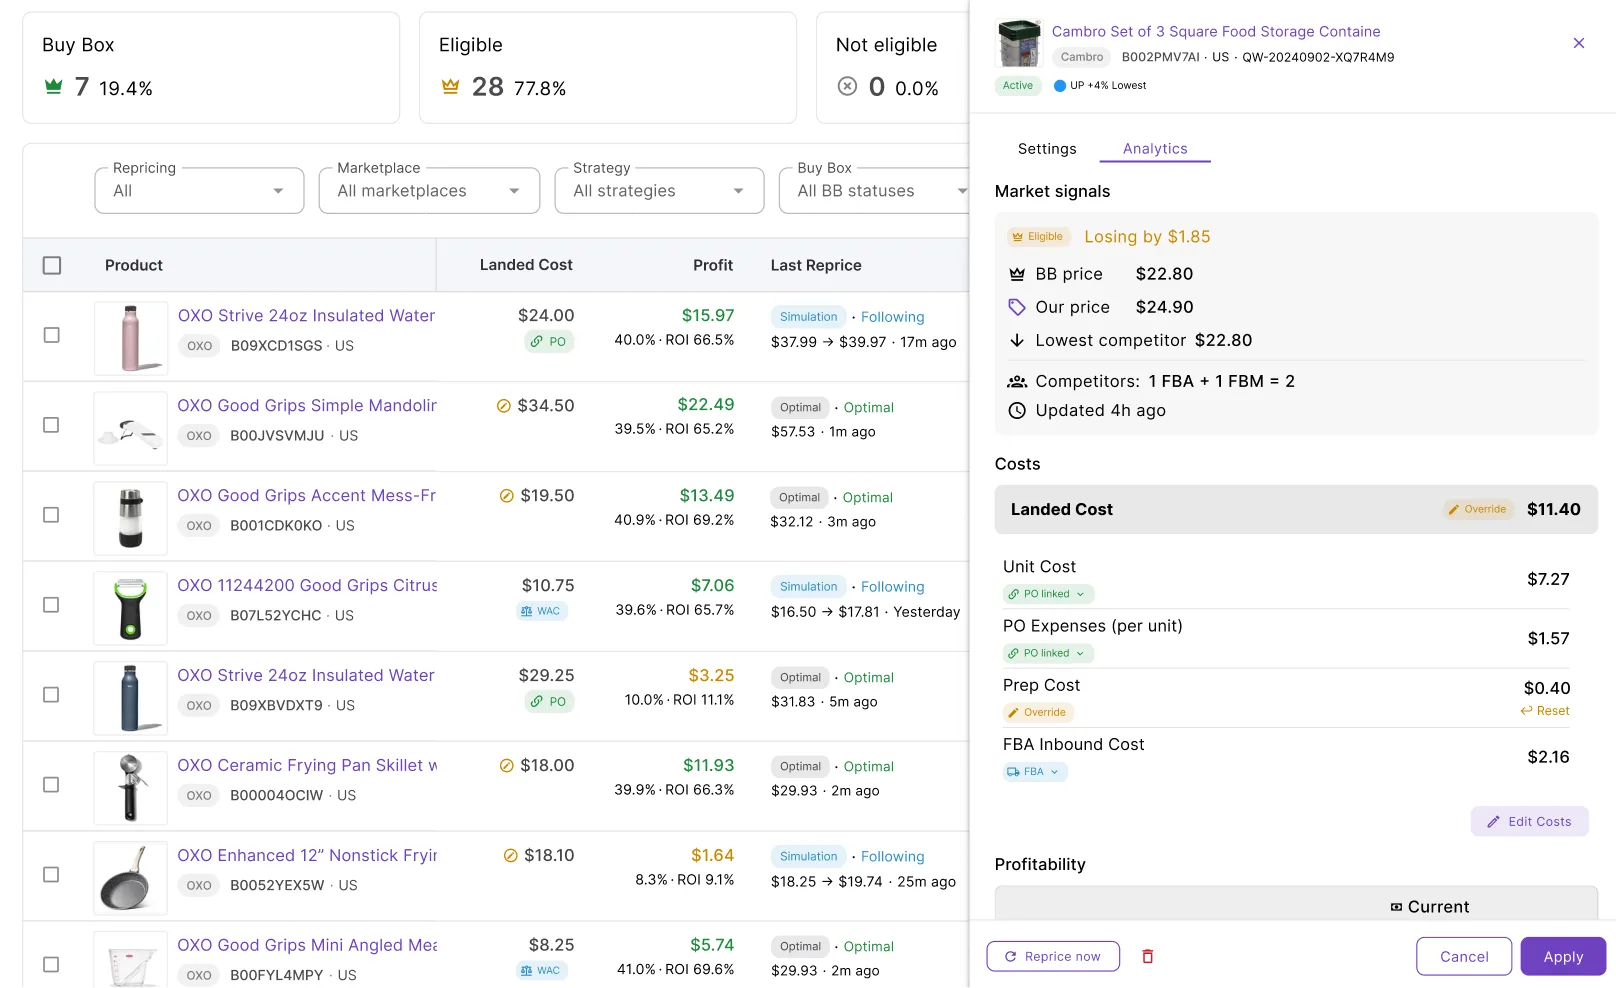Click the override icon beside $18.00

pyautogui.click(x=507, y=766)
